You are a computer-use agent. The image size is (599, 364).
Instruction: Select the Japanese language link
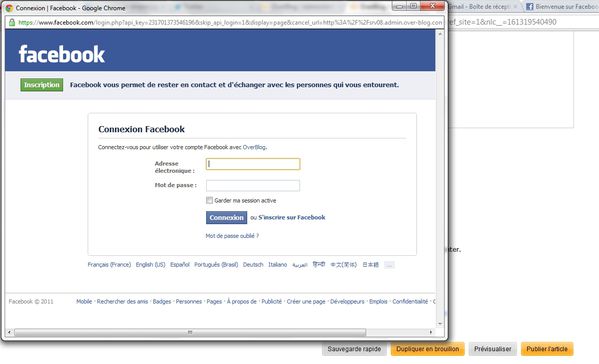coord(370,264)
